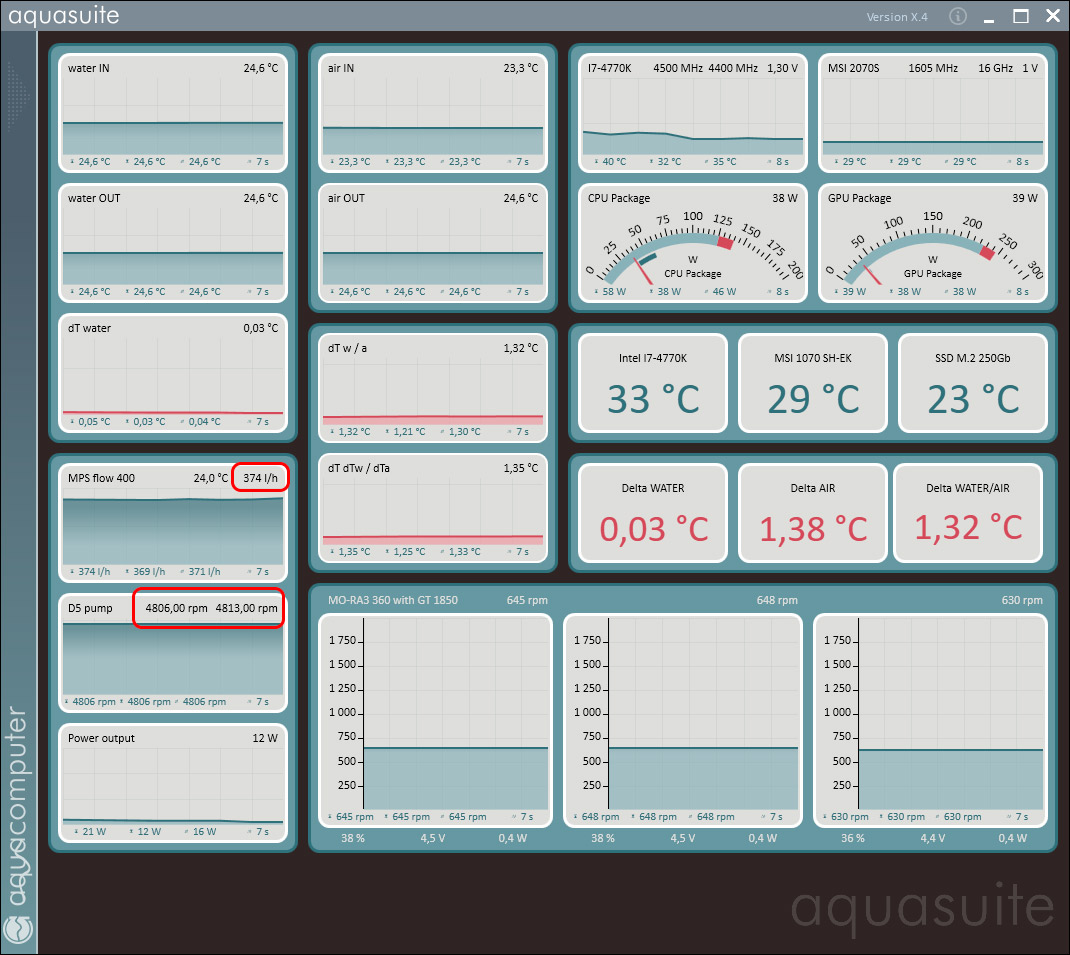Click the D5 pump rpm chart
Viewport: 1070px width, 955px height.
click(x=173, y=653)
